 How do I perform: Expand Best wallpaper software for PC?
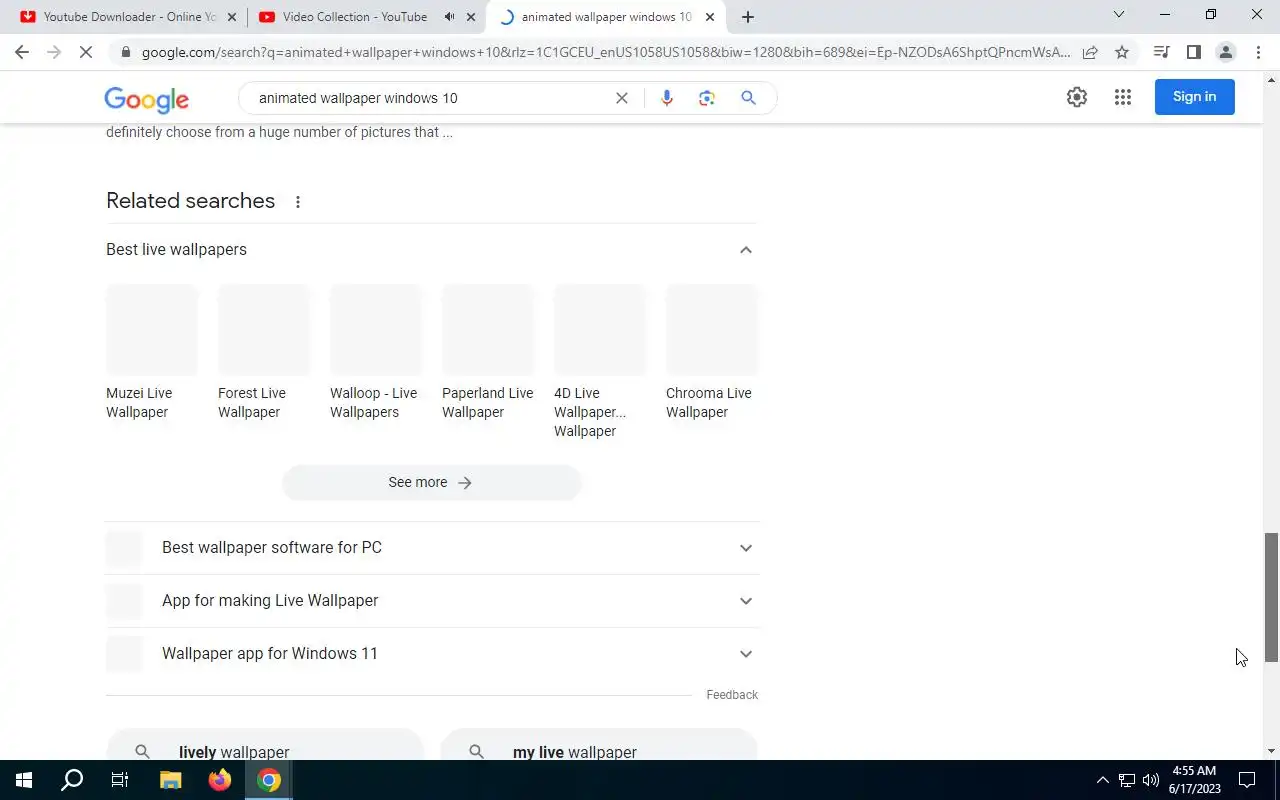coord(432,548)
